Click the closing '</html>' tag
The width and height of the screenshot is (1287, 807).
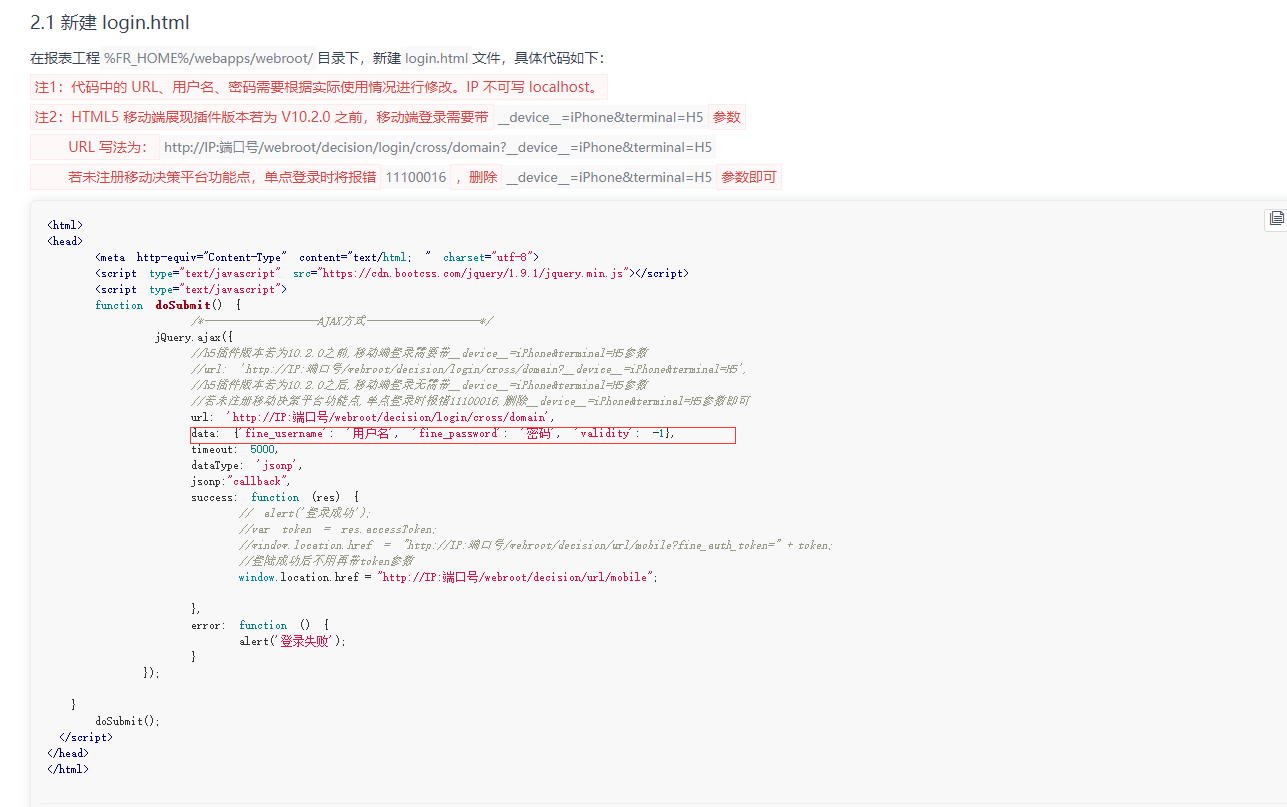pyautogui.click(x=68, y=769)
